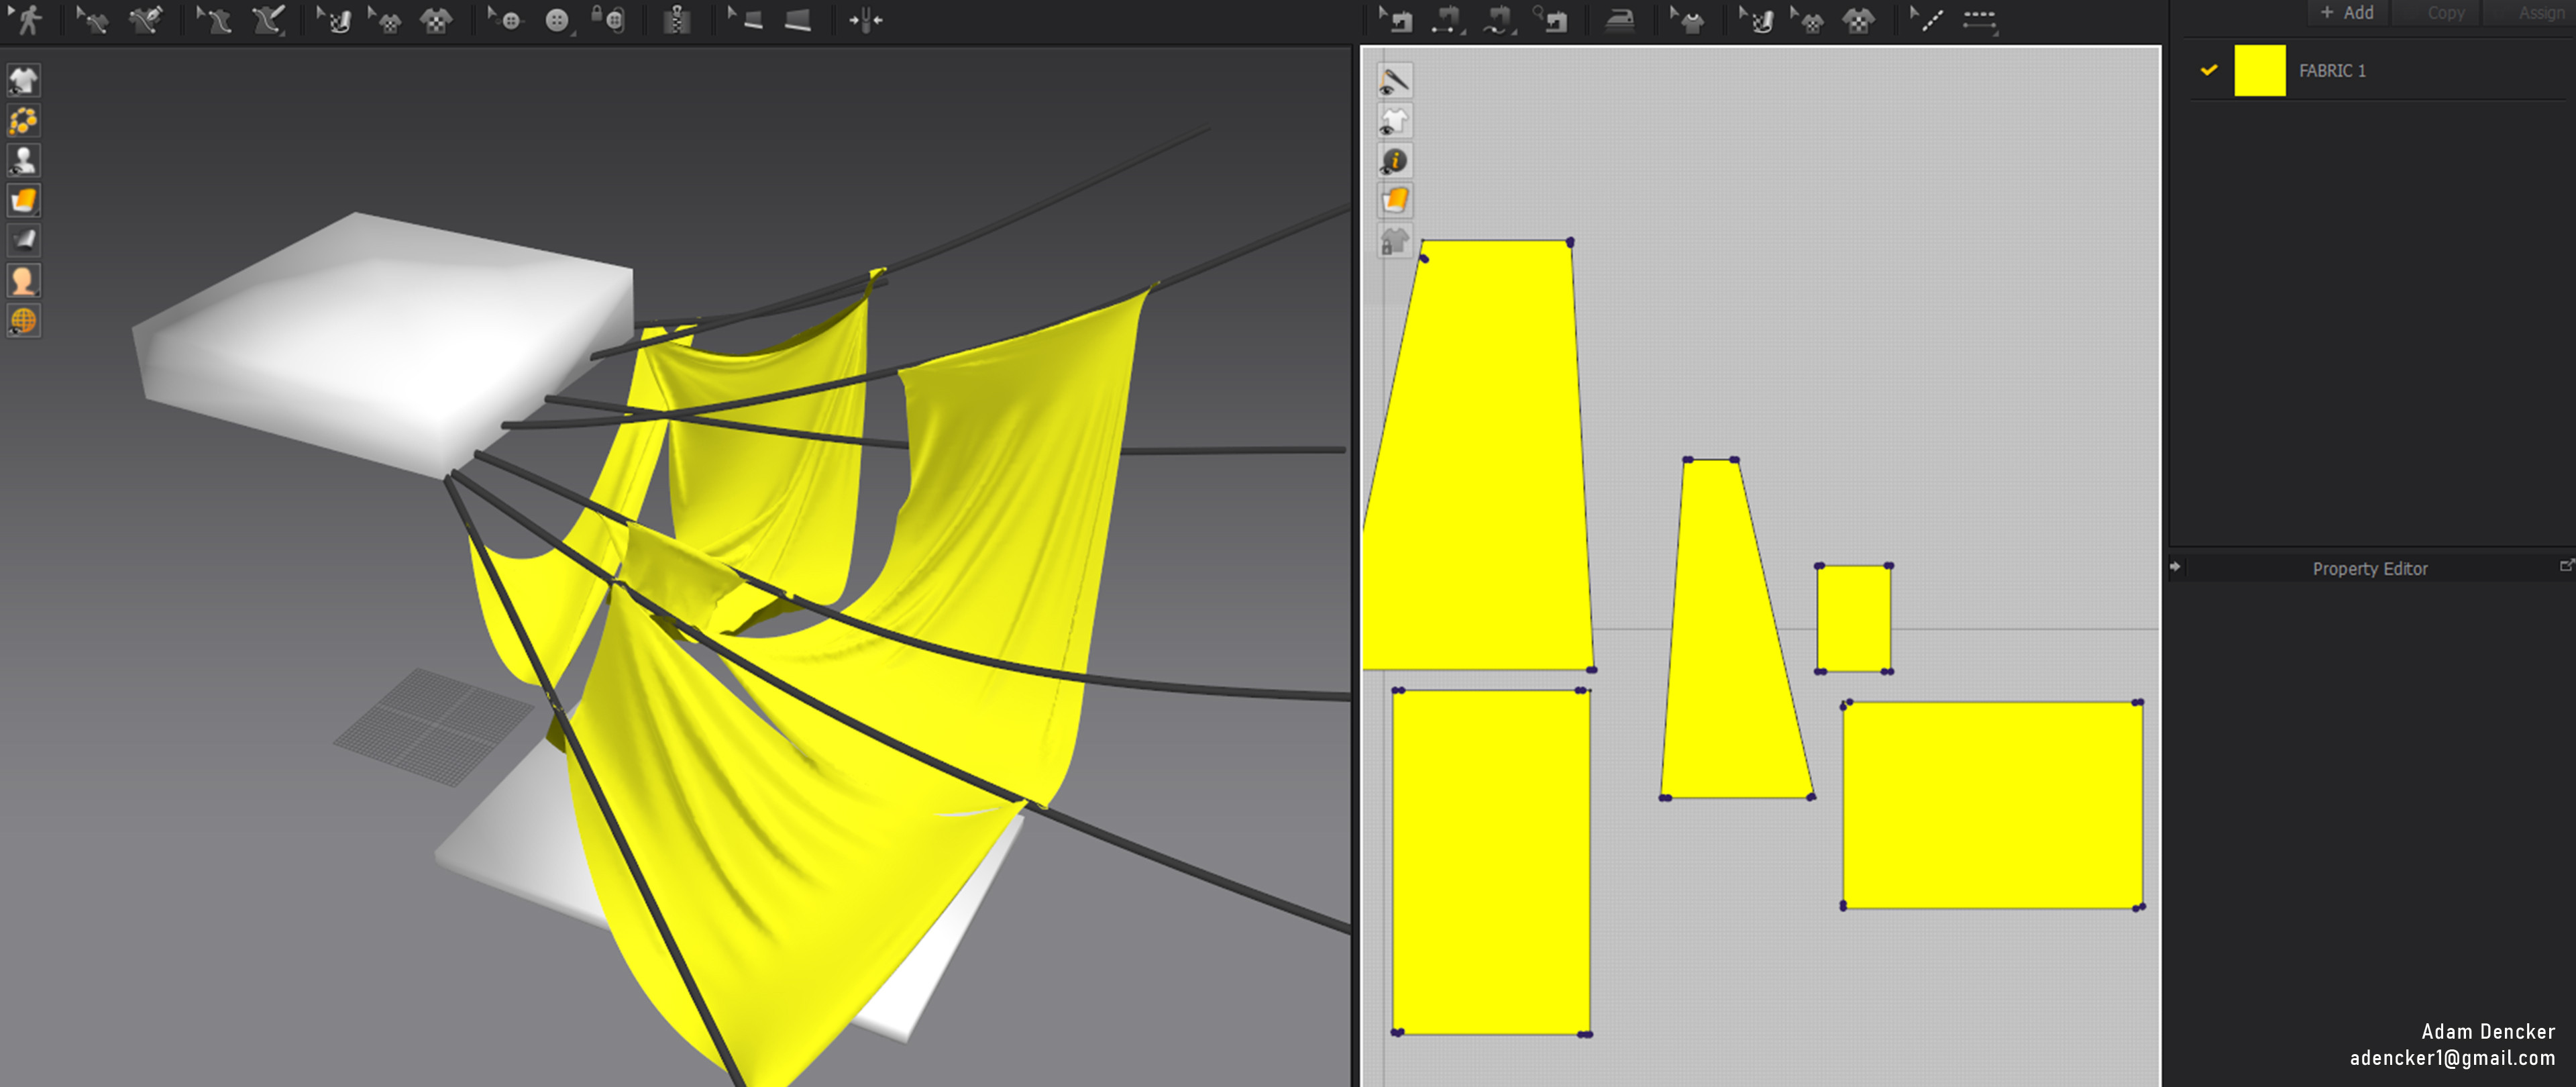
Task: Select the Fasten Button lock tool
Action: point(608,19)
